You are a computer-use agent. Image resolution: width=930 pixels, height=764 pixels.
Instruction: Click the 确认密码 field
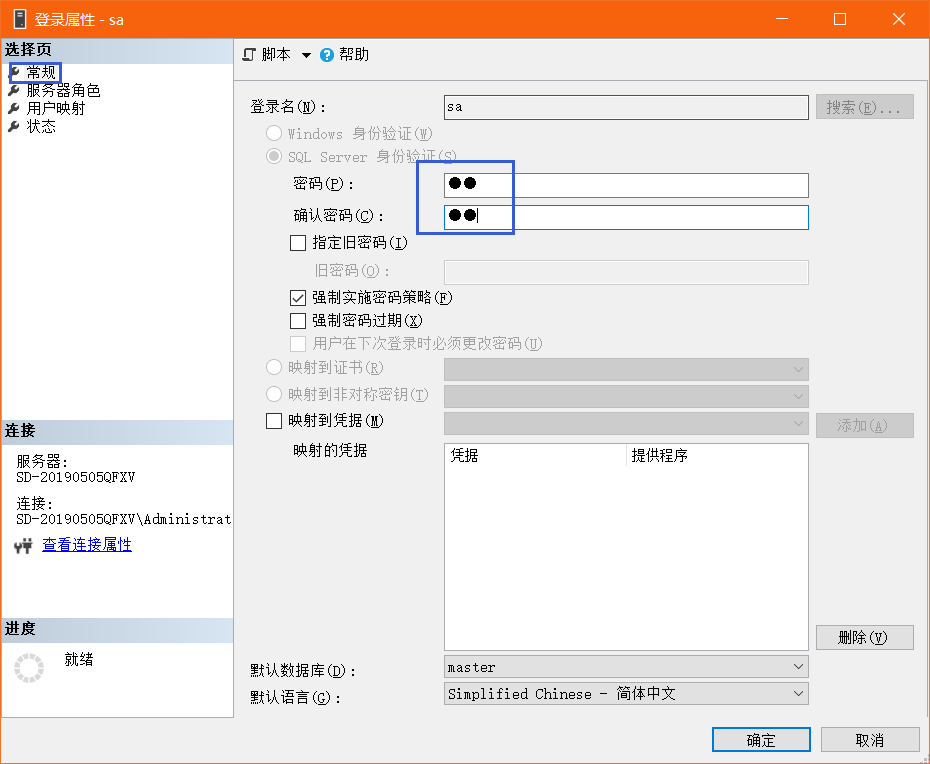626,217
